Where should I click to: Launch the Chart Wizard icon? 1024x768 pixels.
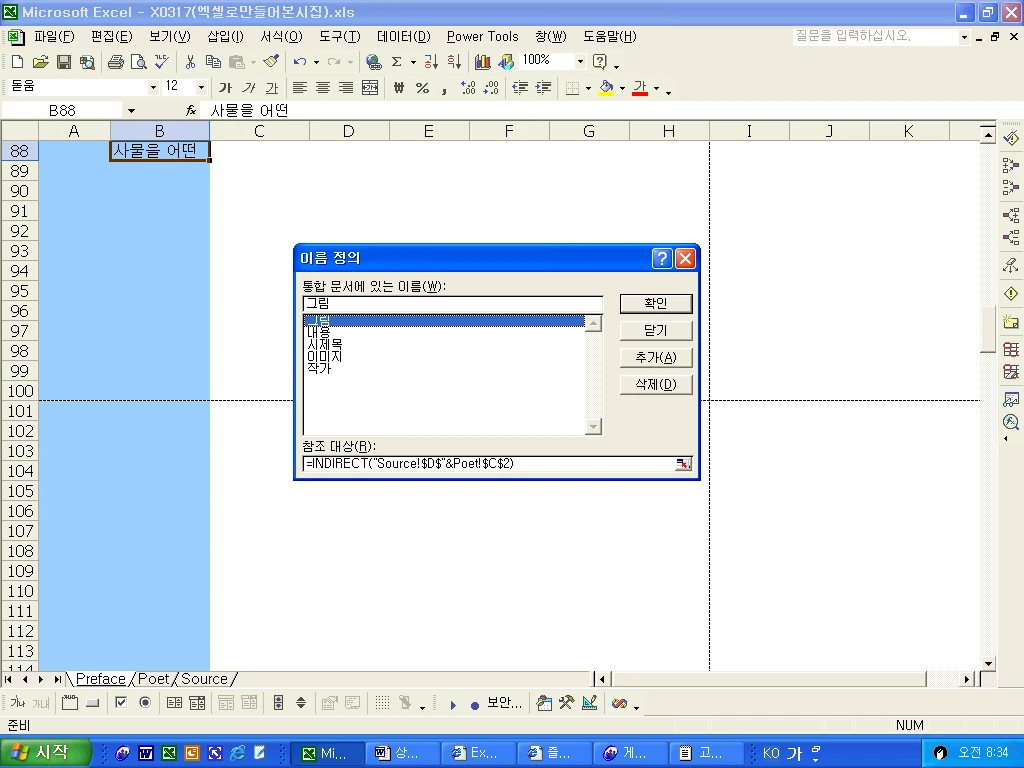[x=483, y=62]
